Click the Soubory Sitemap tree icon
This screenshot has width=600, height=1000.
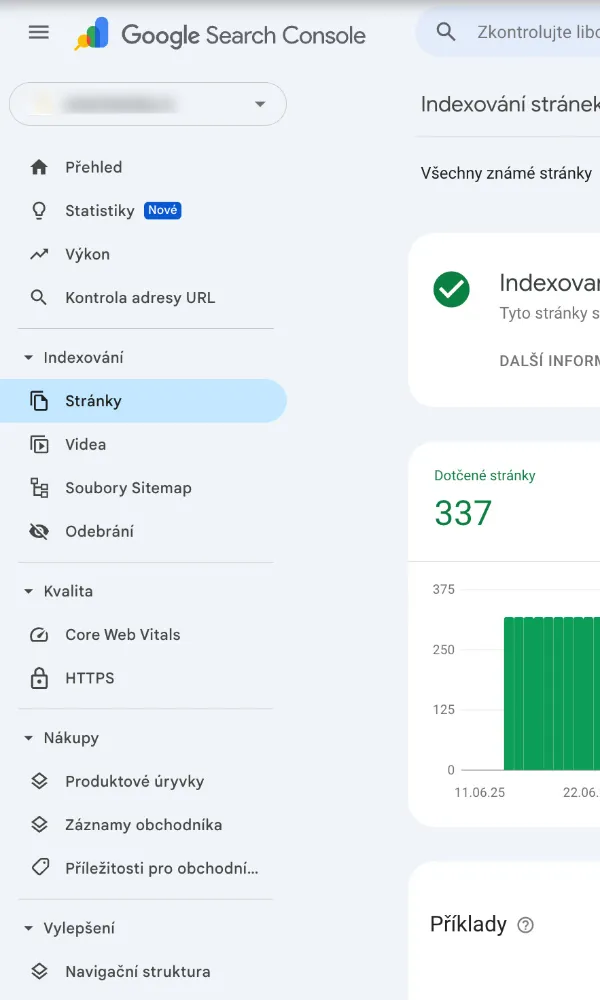(39, 488)
